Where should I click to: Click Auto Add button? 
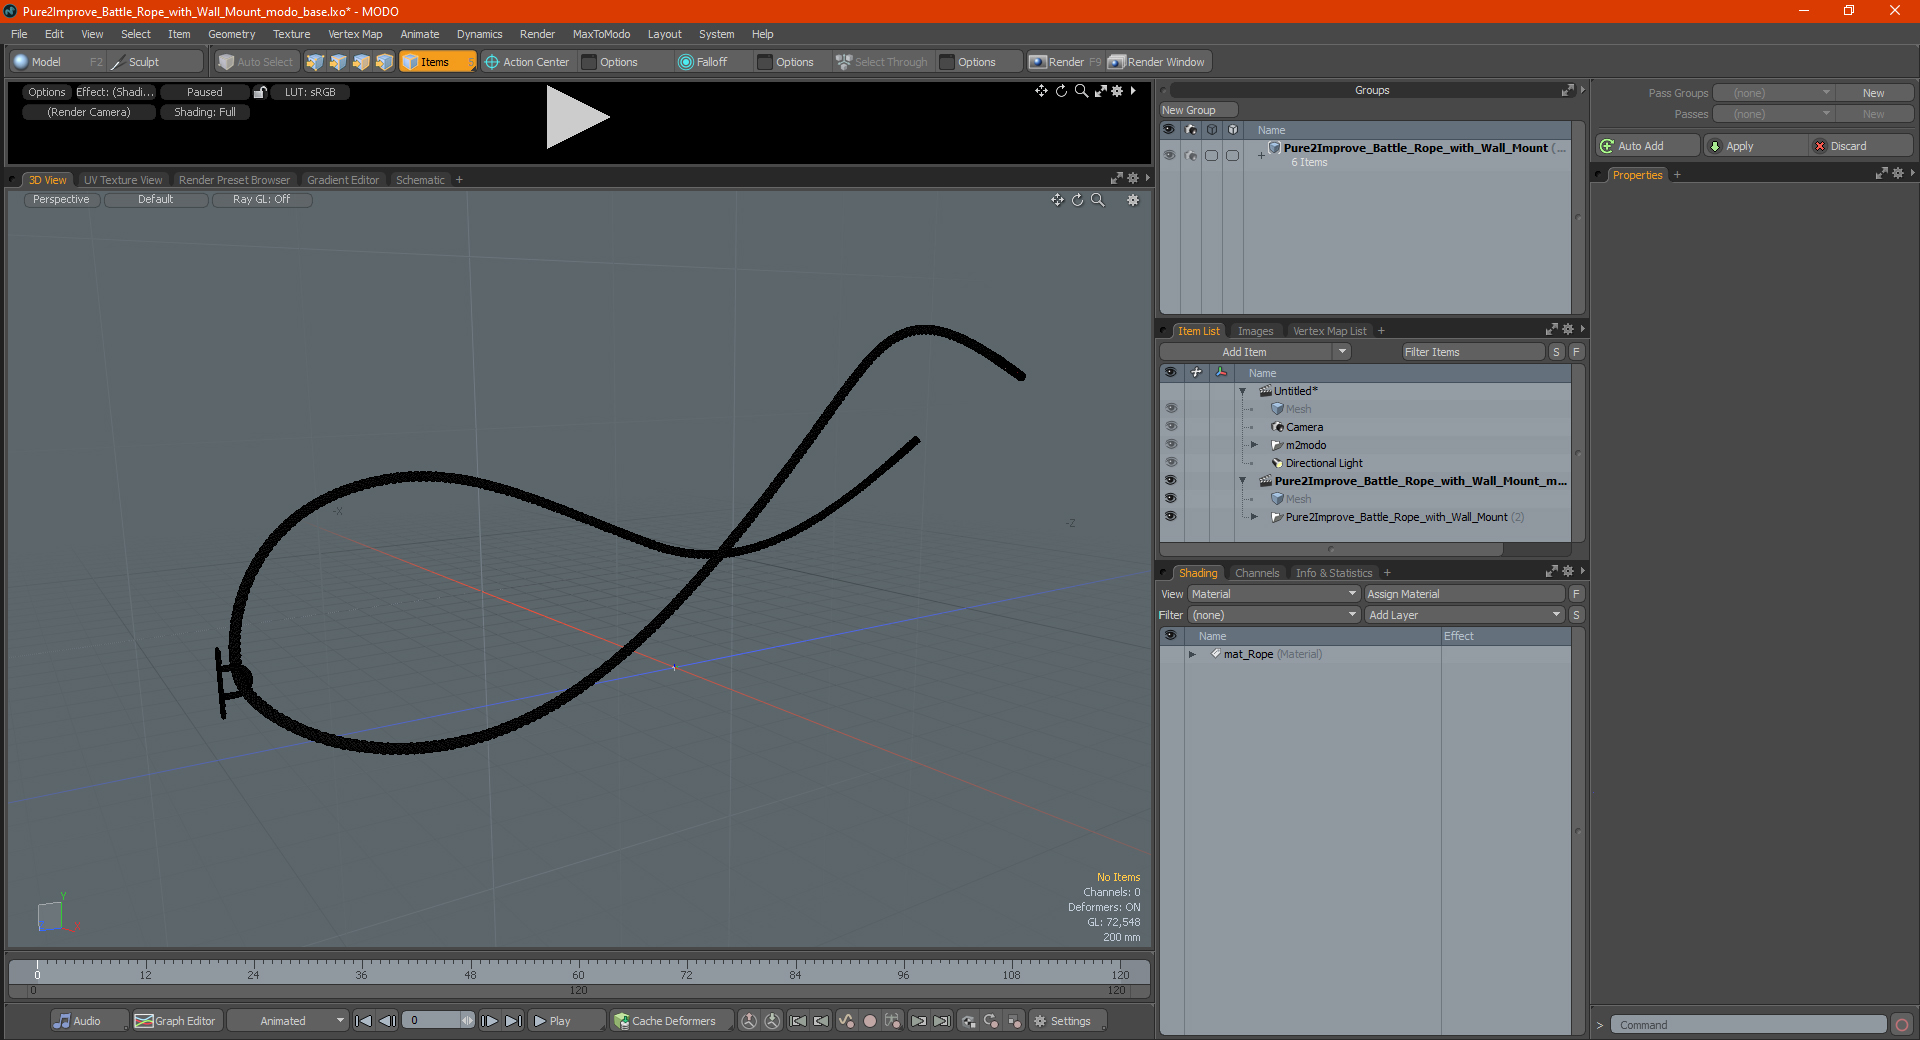click(x=1647, y=146)
